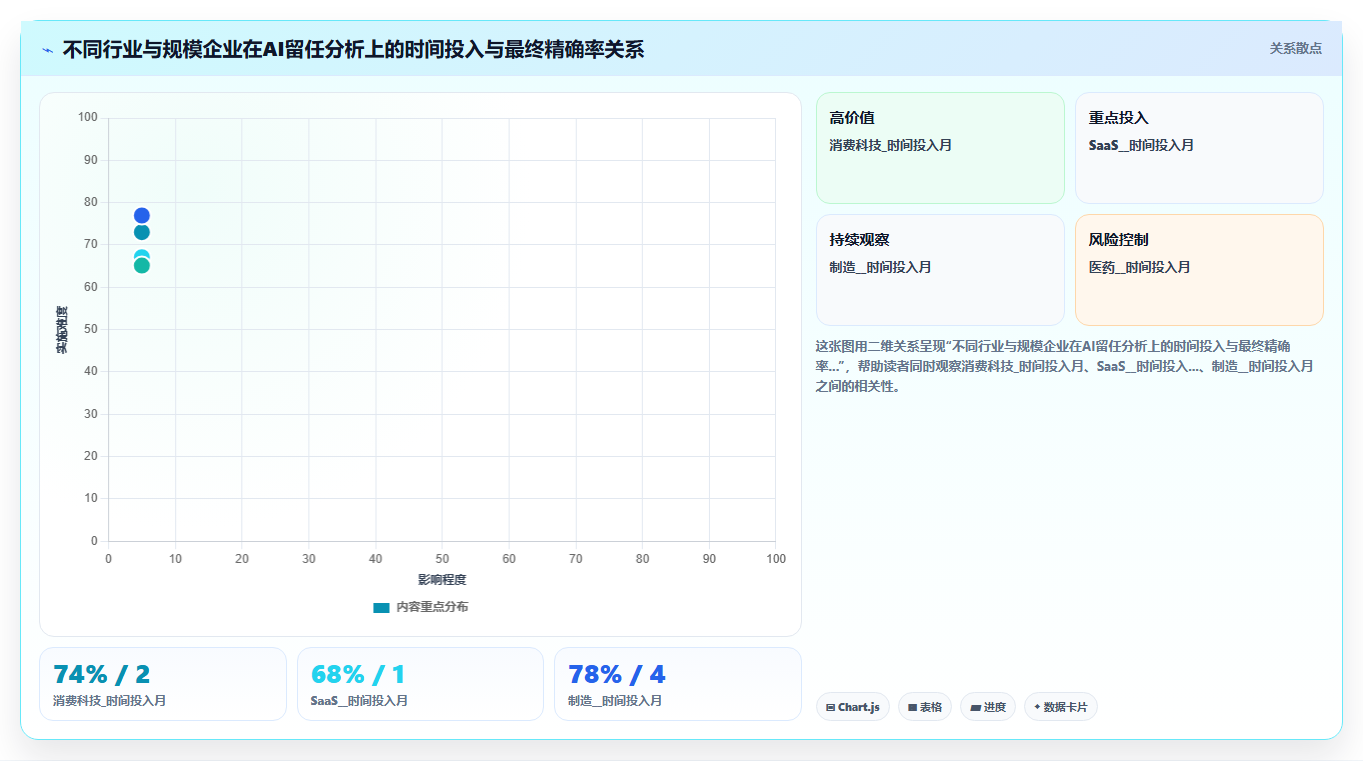Open the 风险控制 card
The width and height of the screenshot is (1363, 761).
(x=1199, y=270)
